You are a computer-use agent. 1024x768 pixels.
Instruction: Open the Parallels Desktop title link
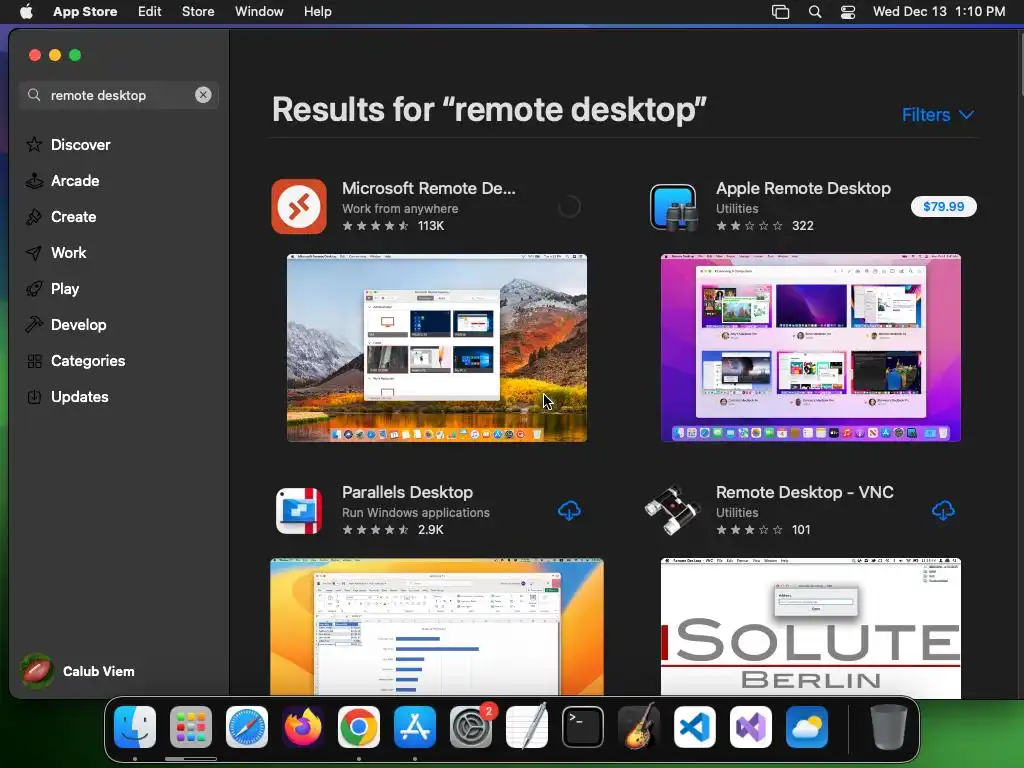pos(408,492)
